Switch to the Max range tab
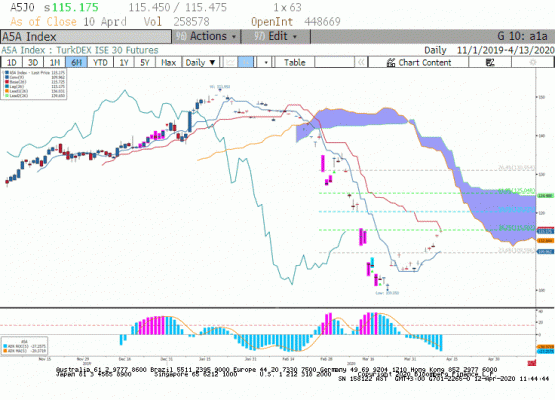The width and height of the screenshot is (555, 400). pos(168,63)
